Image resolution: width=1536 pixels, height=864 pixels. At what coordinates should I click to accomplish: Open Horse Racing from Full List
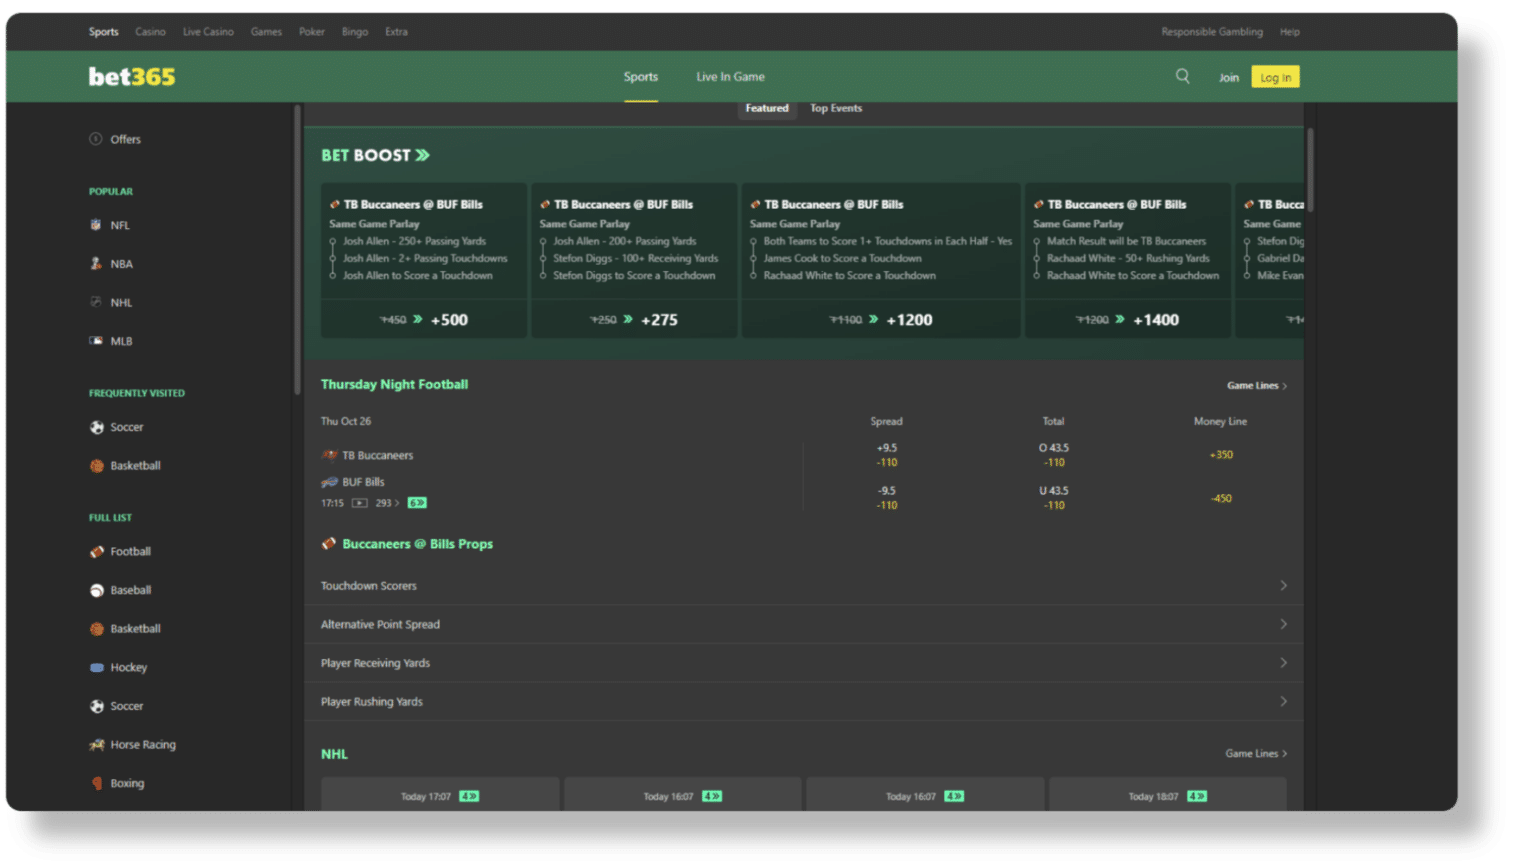tap(141, 744)
